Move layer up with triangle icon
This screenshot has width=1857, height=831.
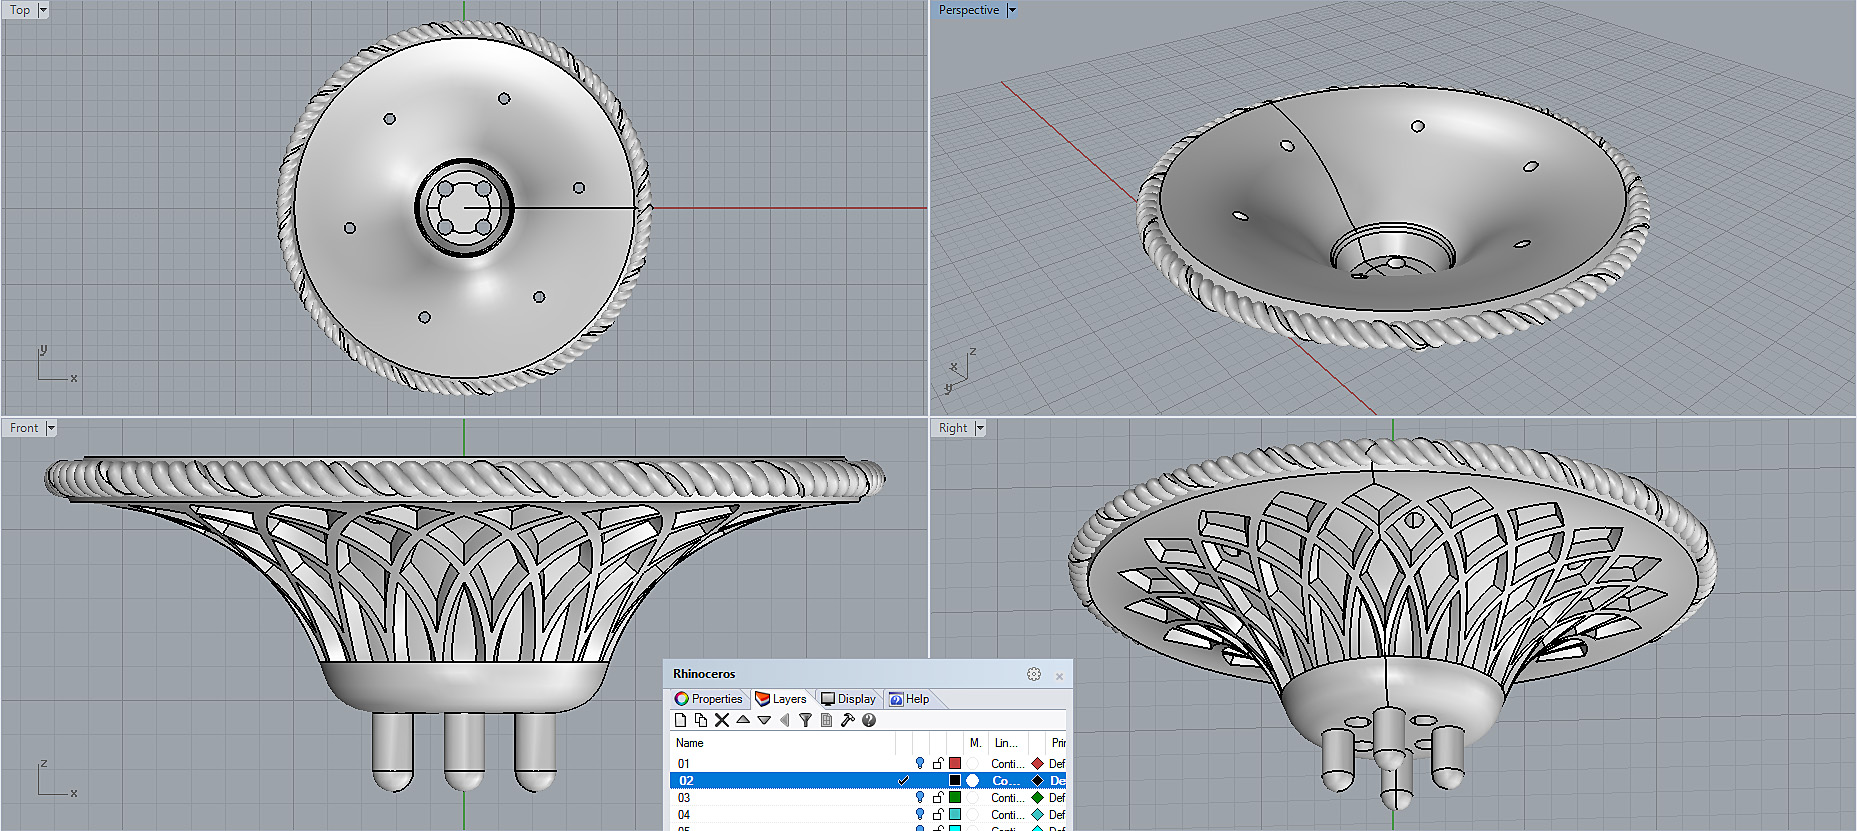[x=743, y=720]
